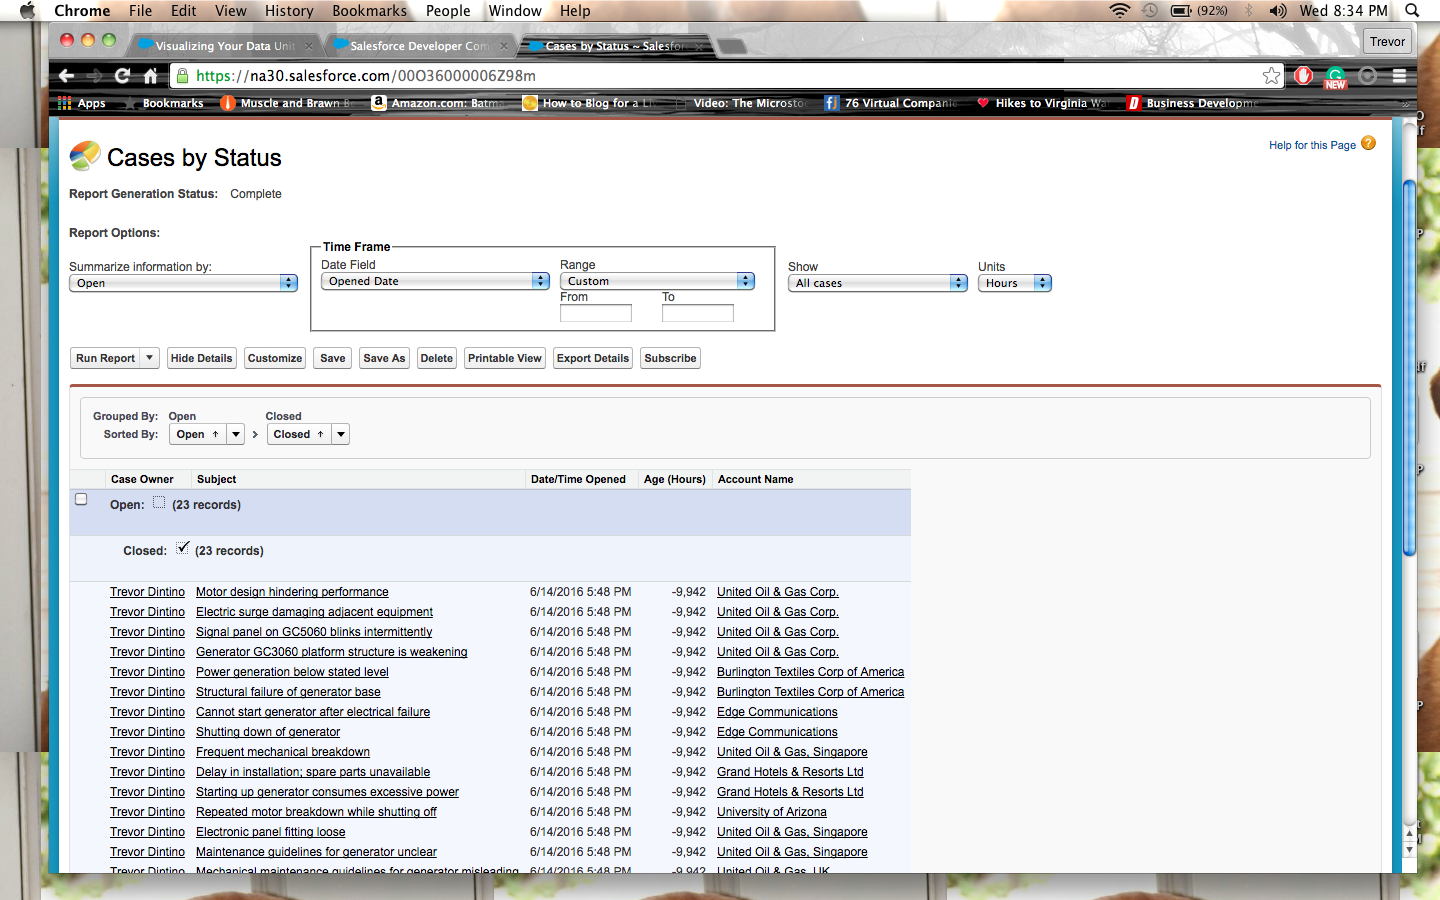Open Help for this Page link
1440x900 pixels.
pyautogui.click(x=1312, y=145)
